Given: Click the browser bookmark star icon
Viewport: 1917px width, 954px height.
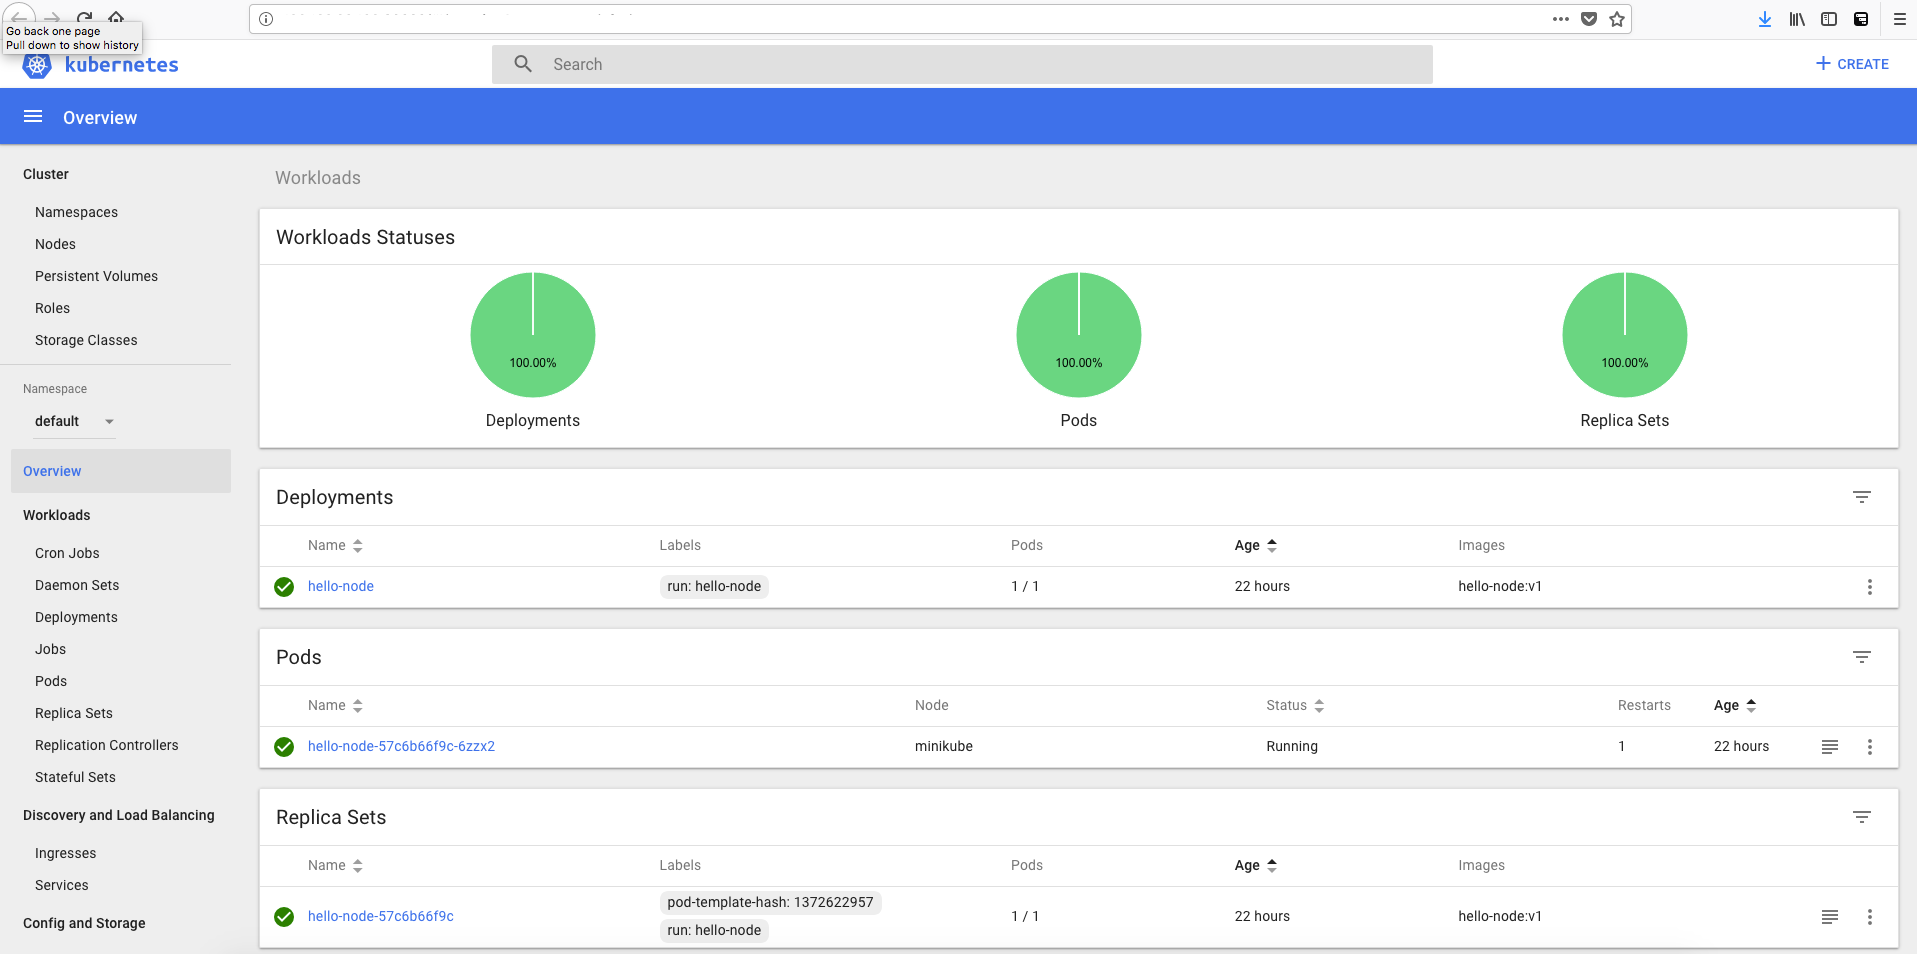Looking at the screenshot, I should (x=1617, y=19).
